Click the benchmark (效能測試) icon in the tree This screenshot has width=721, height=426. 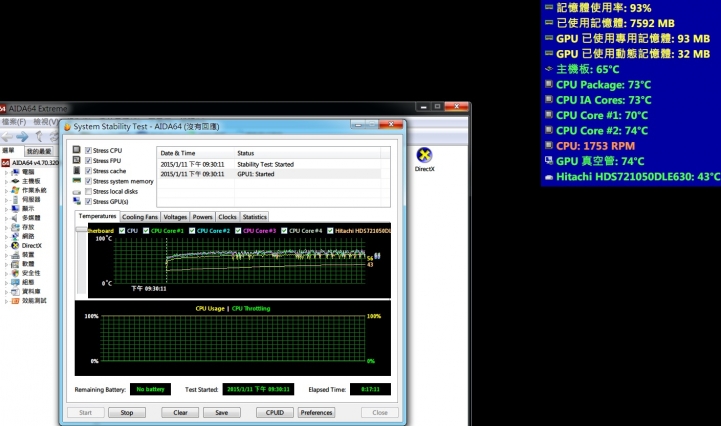pyautogui.click(x=15, y=300)
